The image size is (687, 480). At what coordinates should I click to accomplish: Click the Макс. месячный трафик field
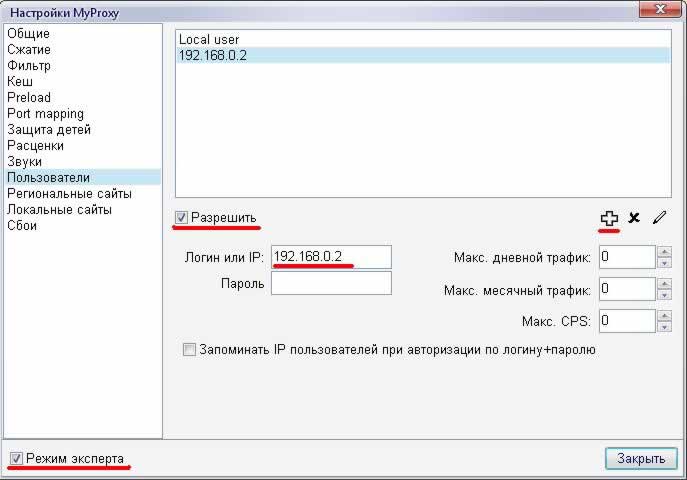pos(627,289)
